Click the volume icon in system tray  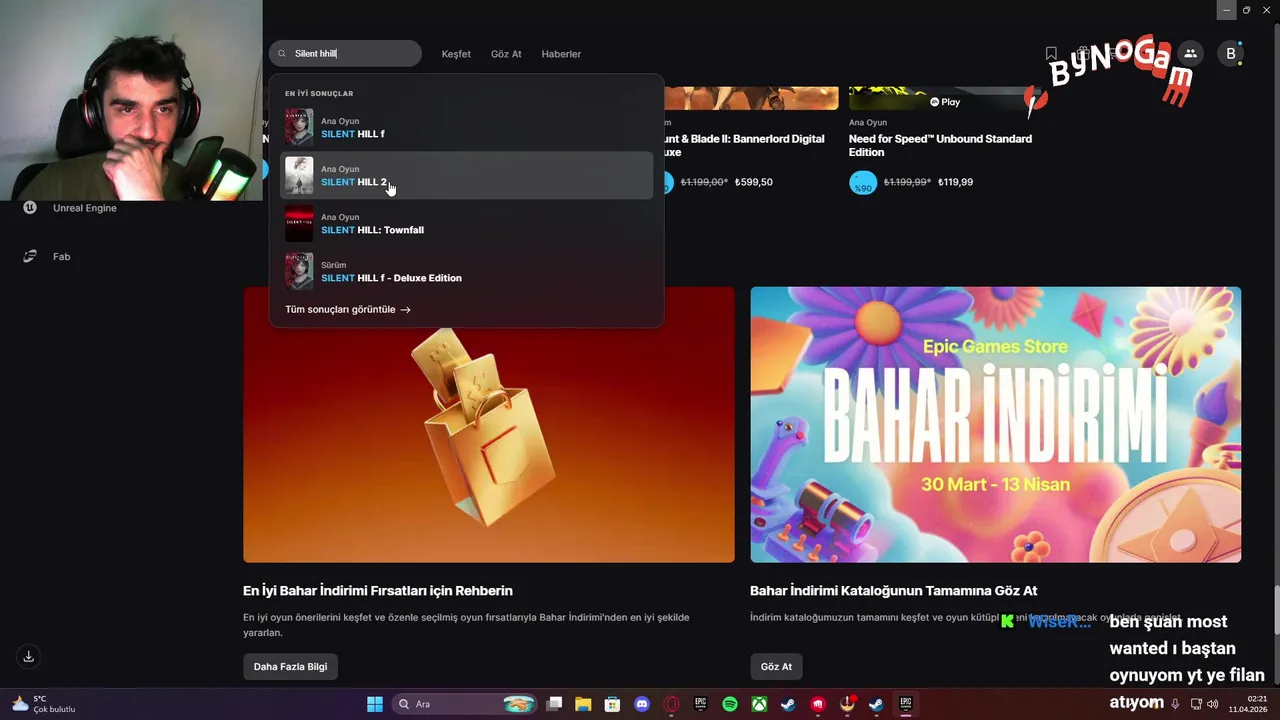point(1212,704)
